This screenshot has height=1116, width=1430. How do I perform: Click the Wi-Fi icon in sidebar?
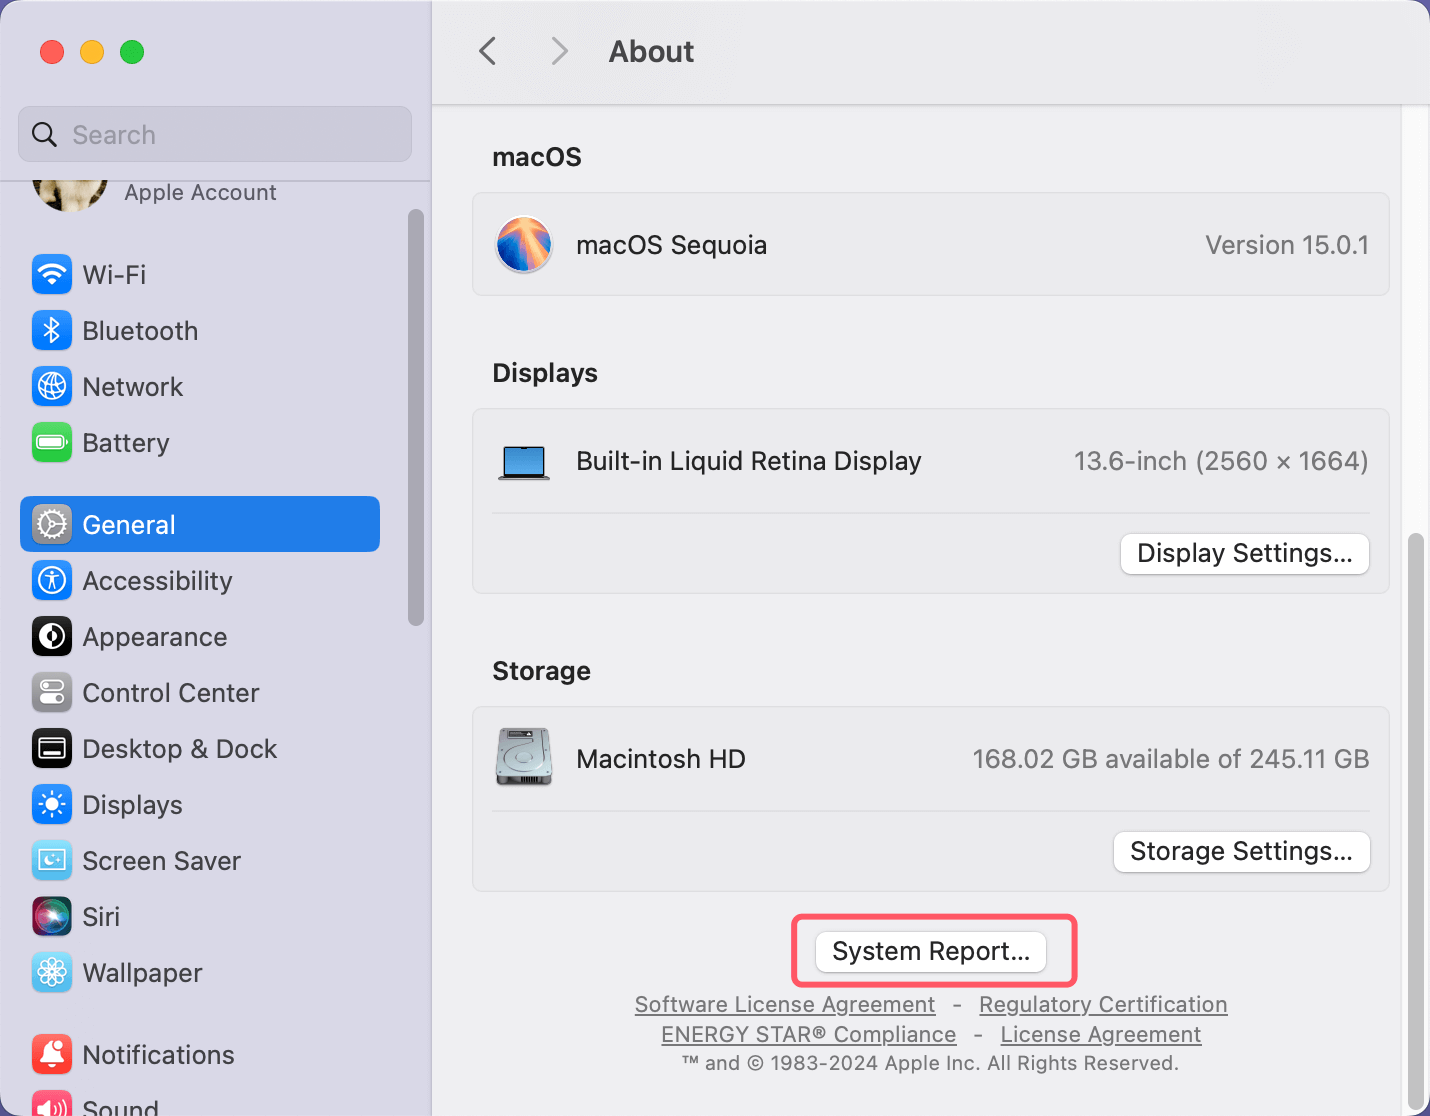pyautogui.click(x=52, y=274)
